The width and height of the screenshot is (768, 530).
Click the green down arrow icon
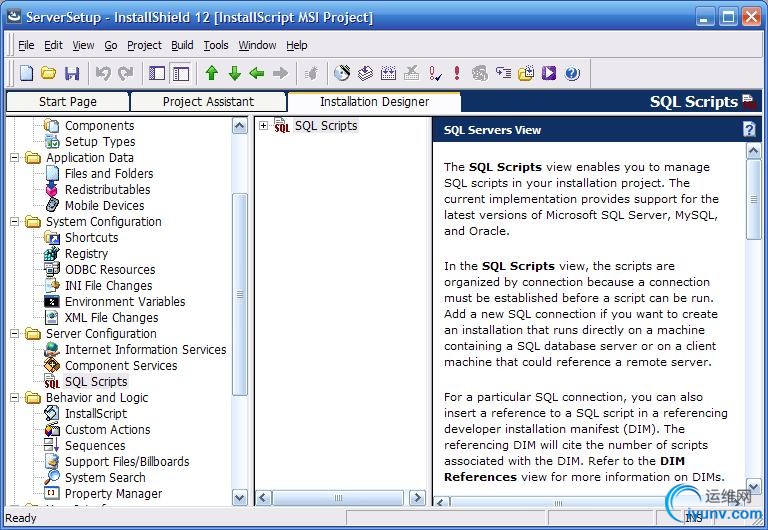coord(235,73)
